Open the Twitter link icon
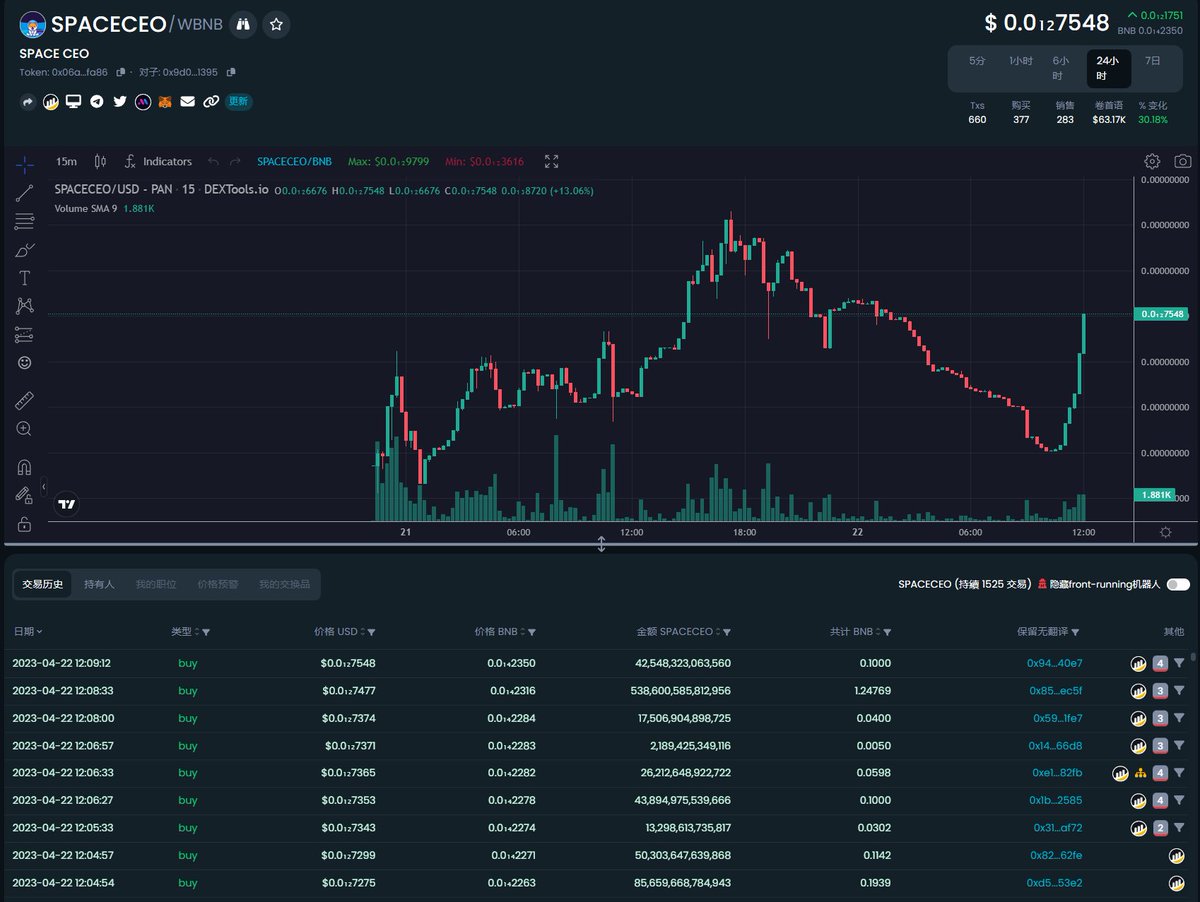Image resolution: width=1200 pixels, height=902 pixels. point(120,102)
